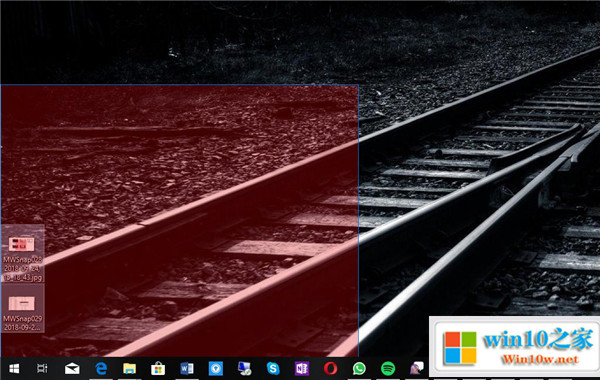The height and width of the screenshot is (380, 600).
Task: Open WhatsApp from the taskbar
Action: point(359,369)
